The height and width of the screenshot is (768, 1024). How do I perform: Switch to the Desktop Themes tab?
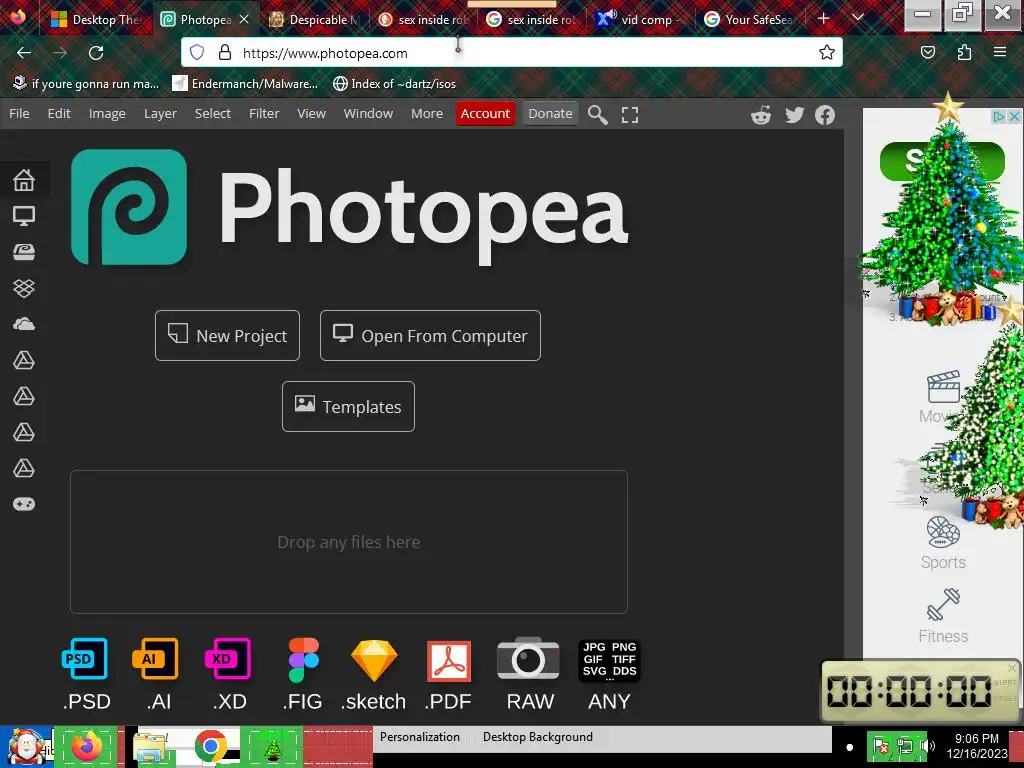pos(97,20)
